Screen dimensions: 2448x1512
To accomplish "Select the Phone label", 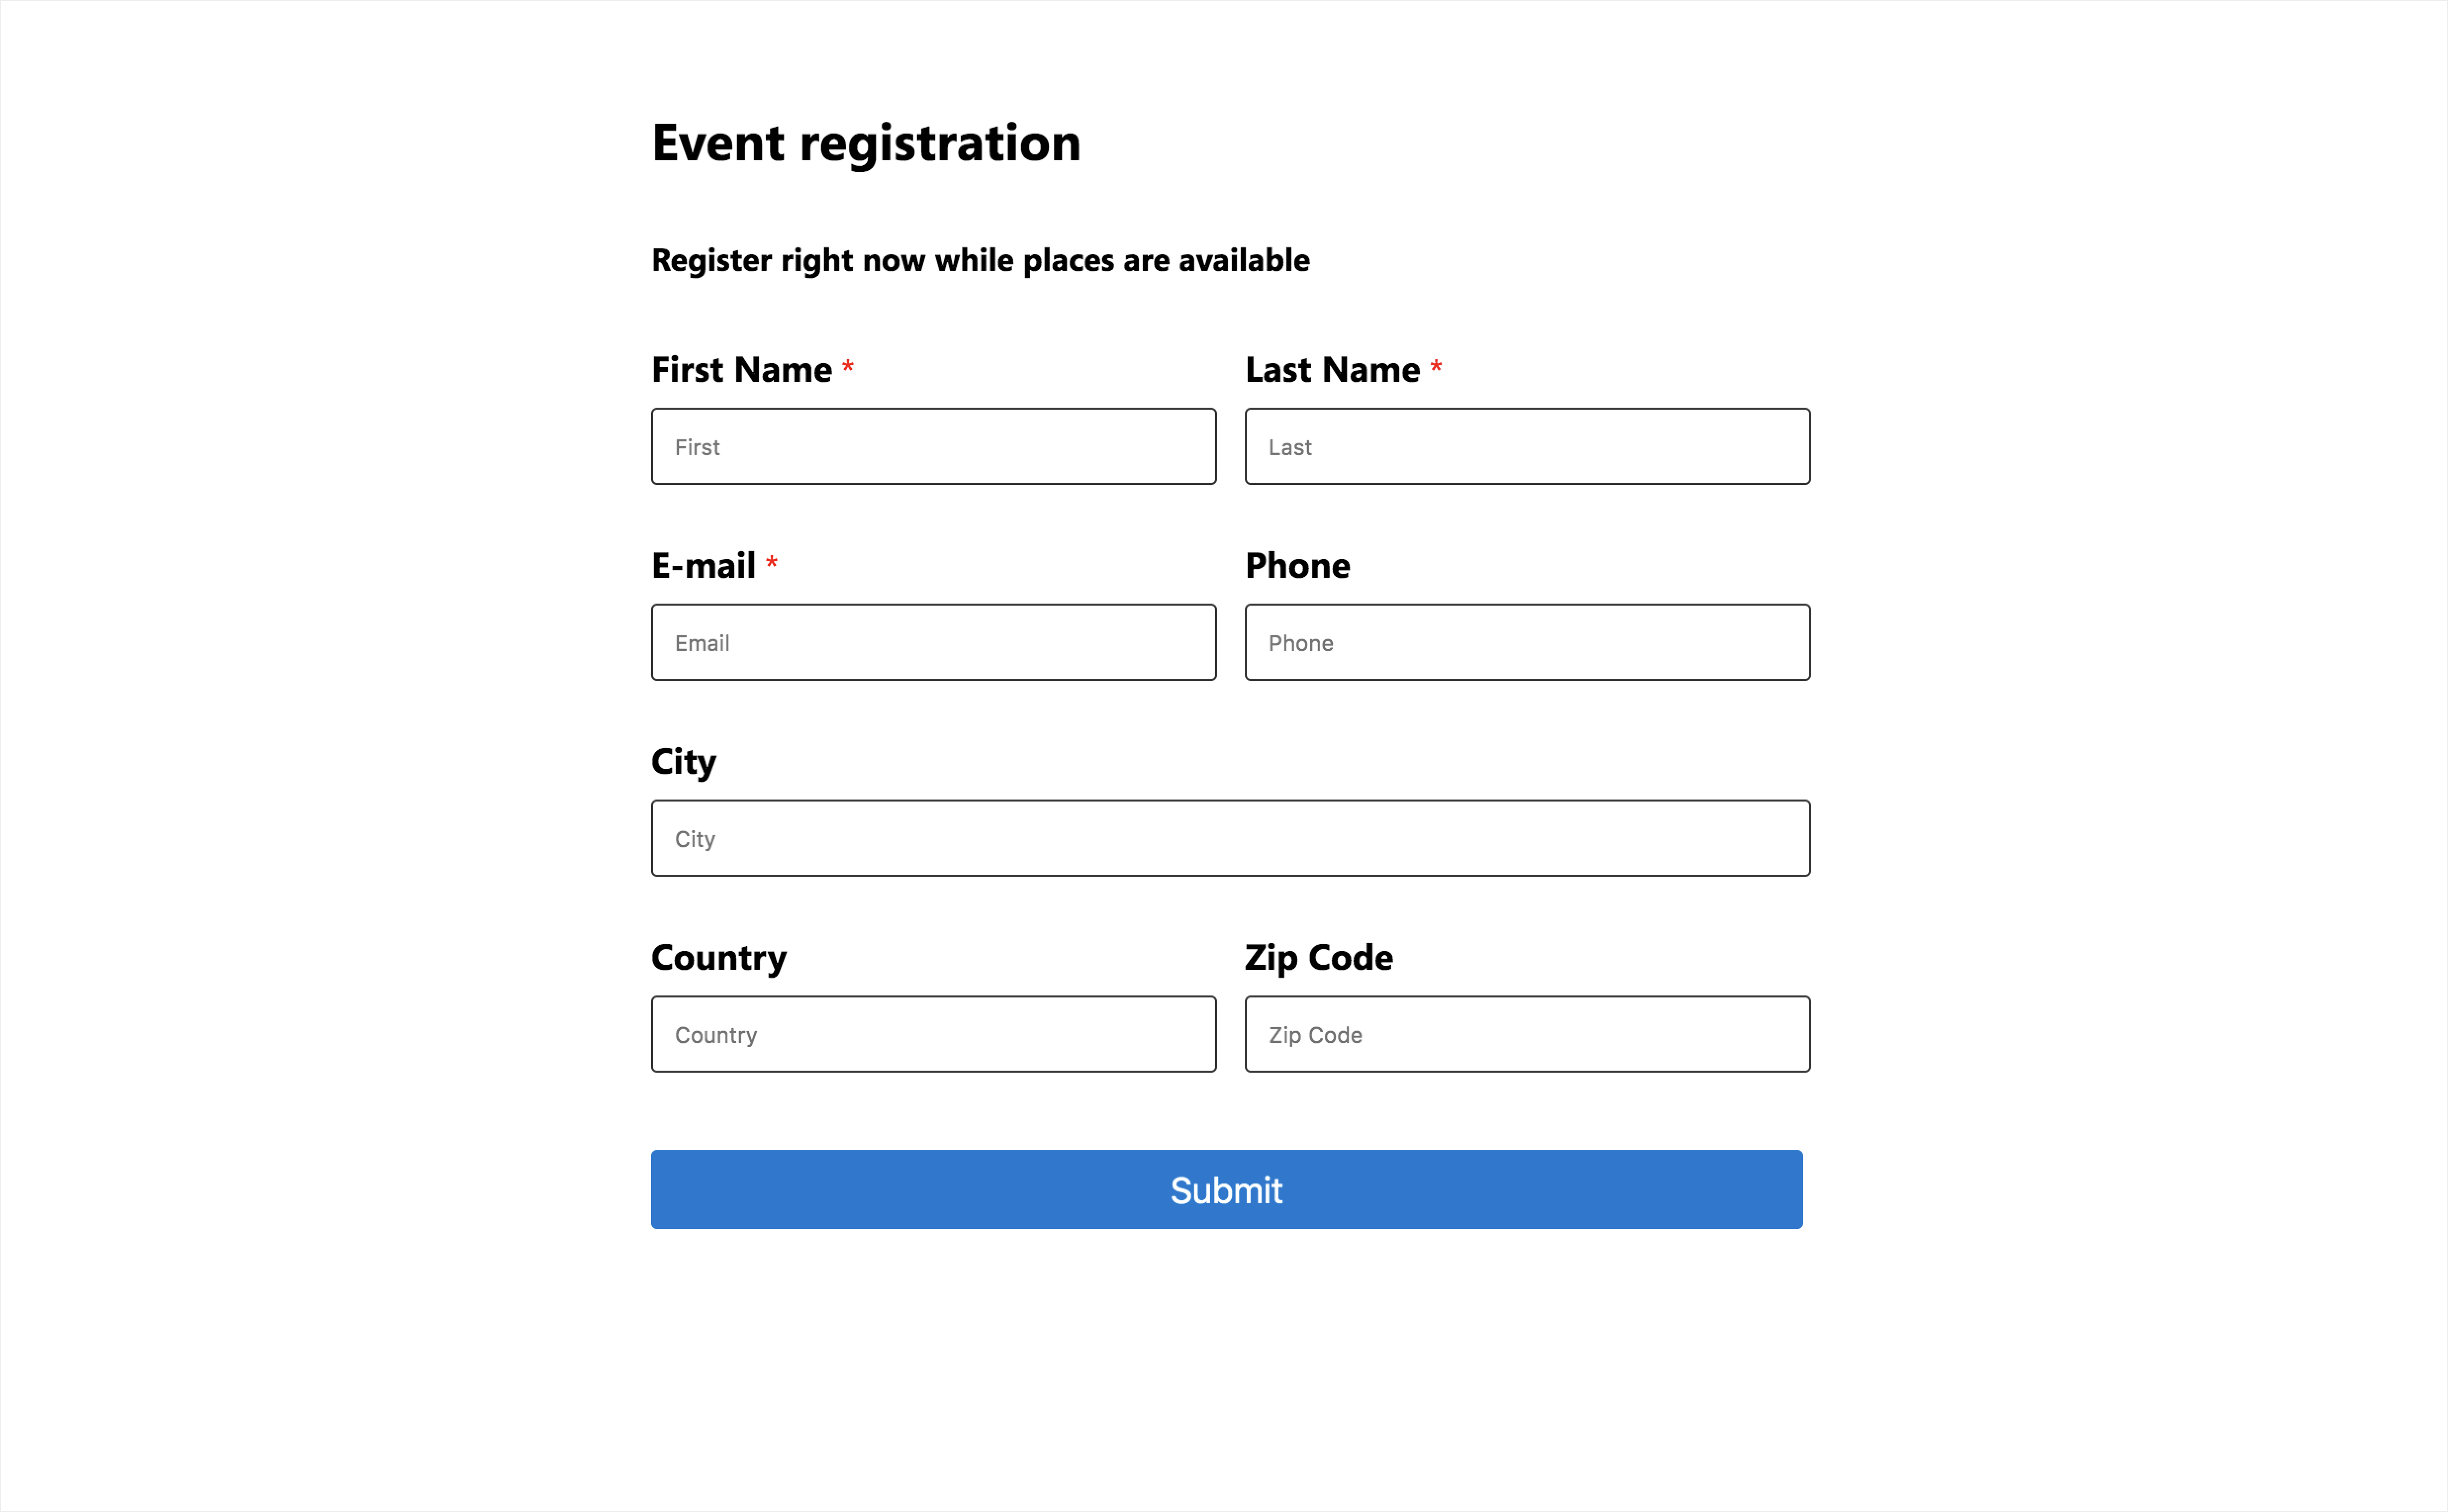I will pos(1297,565).
